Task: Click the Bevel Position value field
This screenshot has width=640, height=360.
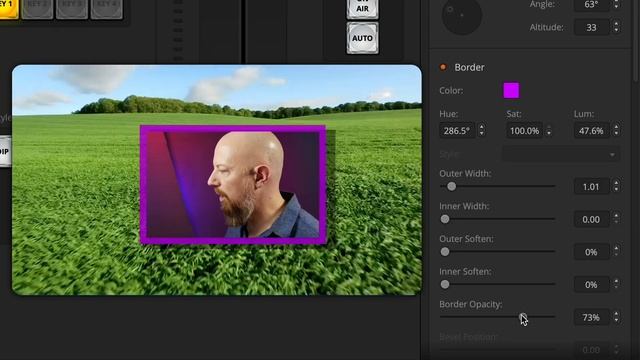Action: (591, 350)
